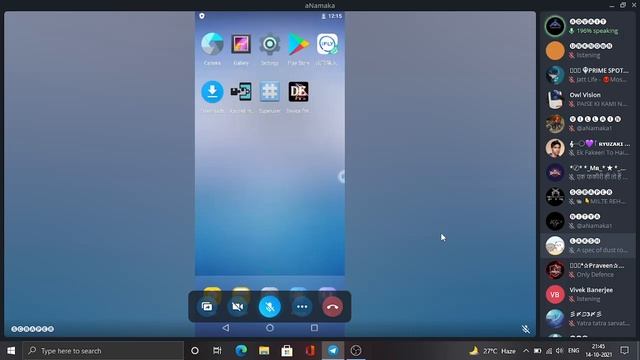Tap the Play Store icon on shared phone
The image size is (640, 360).
pos(298,44)
